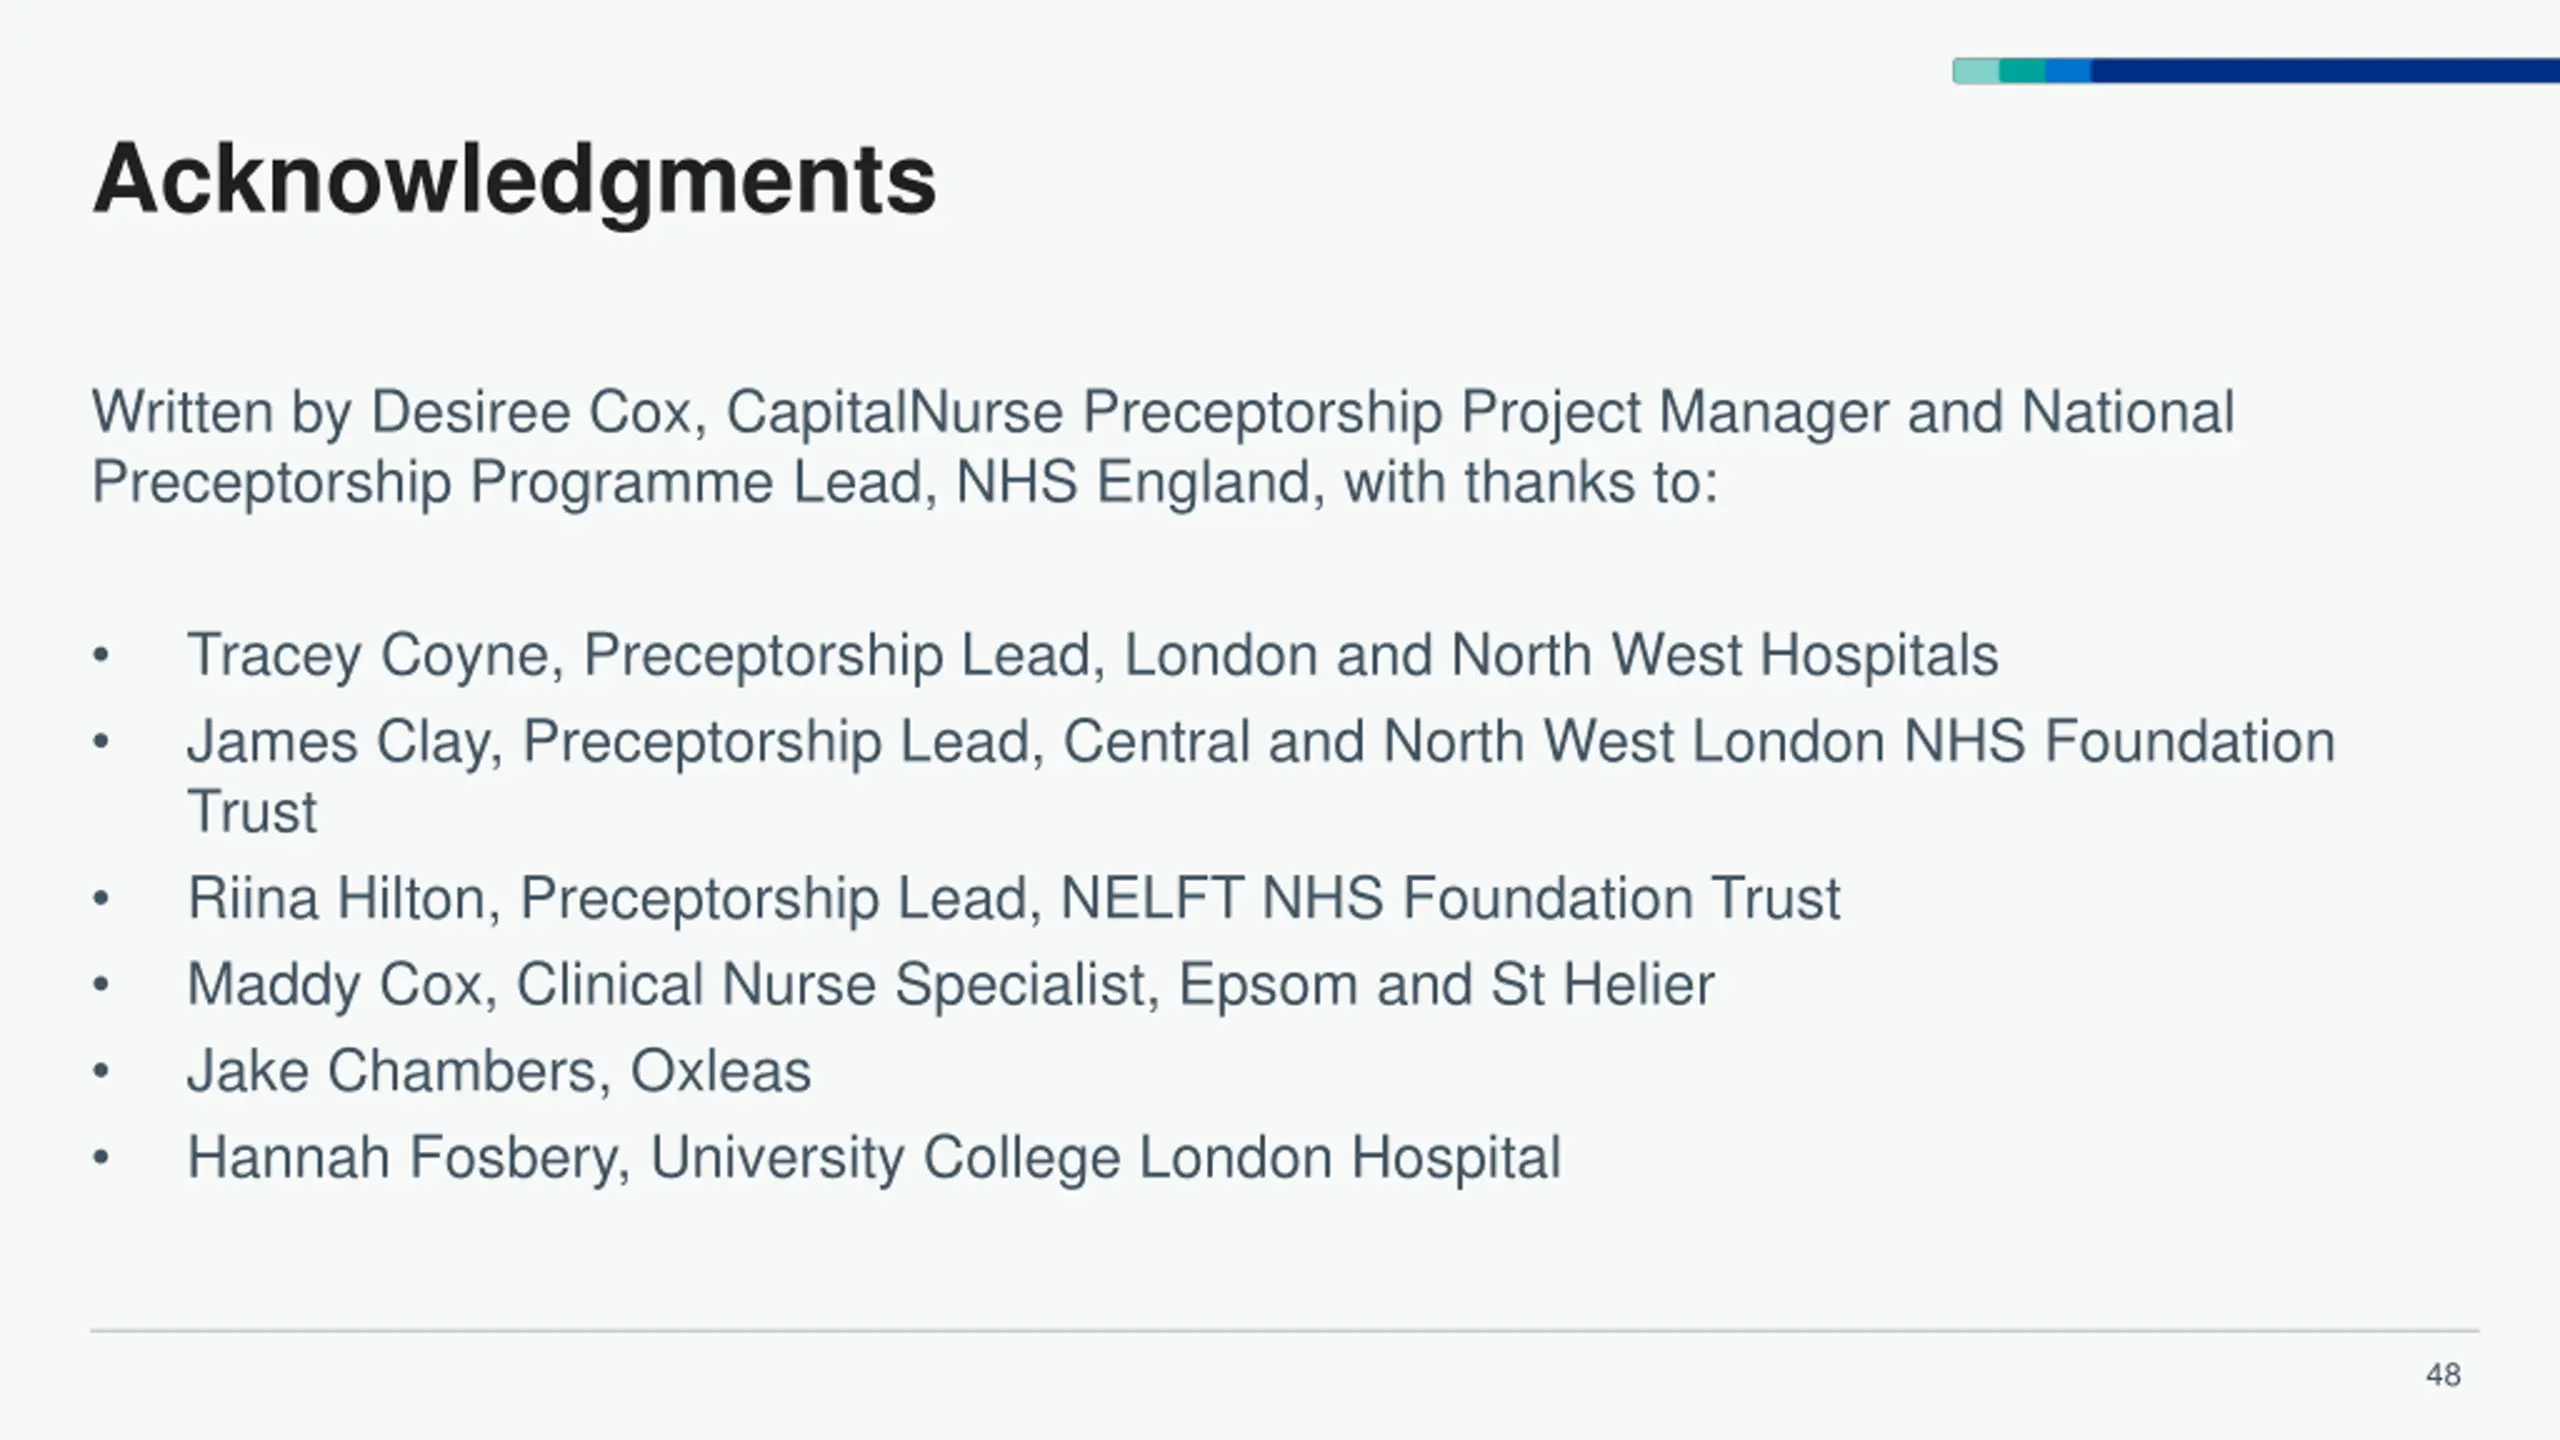Click the "Epsom and St Helier" text

(1446, 985)
